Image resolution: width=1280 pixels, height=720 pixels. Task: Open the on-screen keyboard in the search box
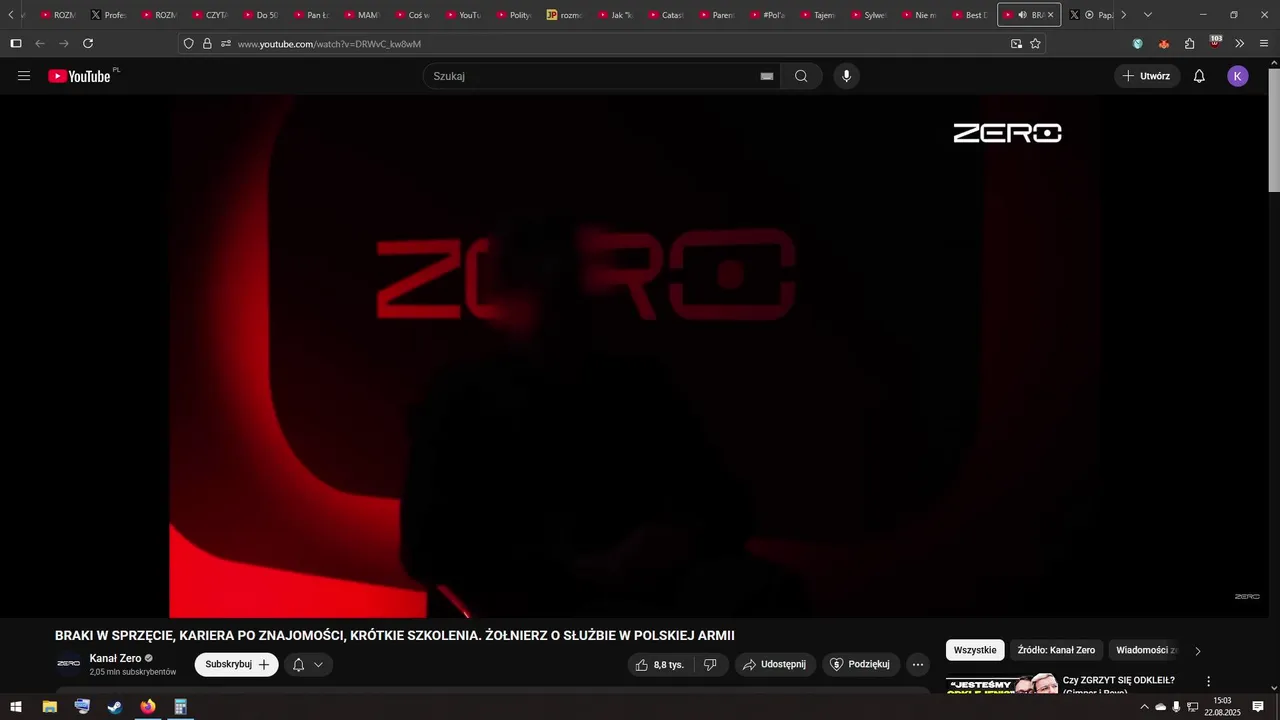tap(767, 76)
